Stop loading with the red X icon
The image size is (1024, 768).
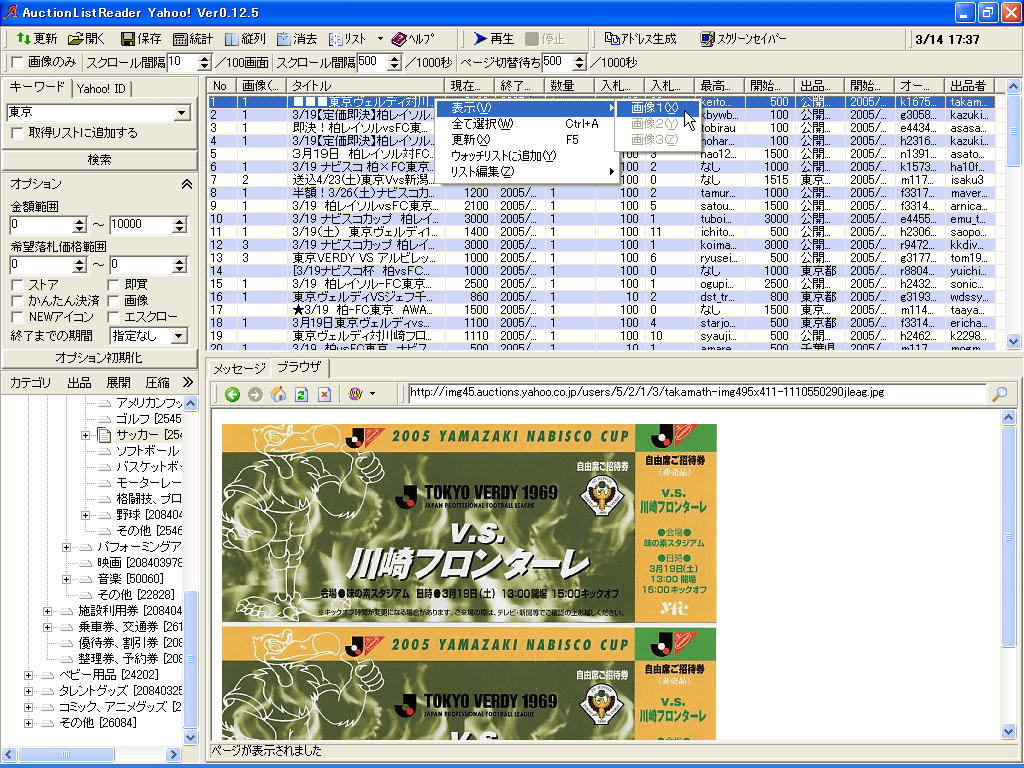pyautogui.click(x=324, y=394)
